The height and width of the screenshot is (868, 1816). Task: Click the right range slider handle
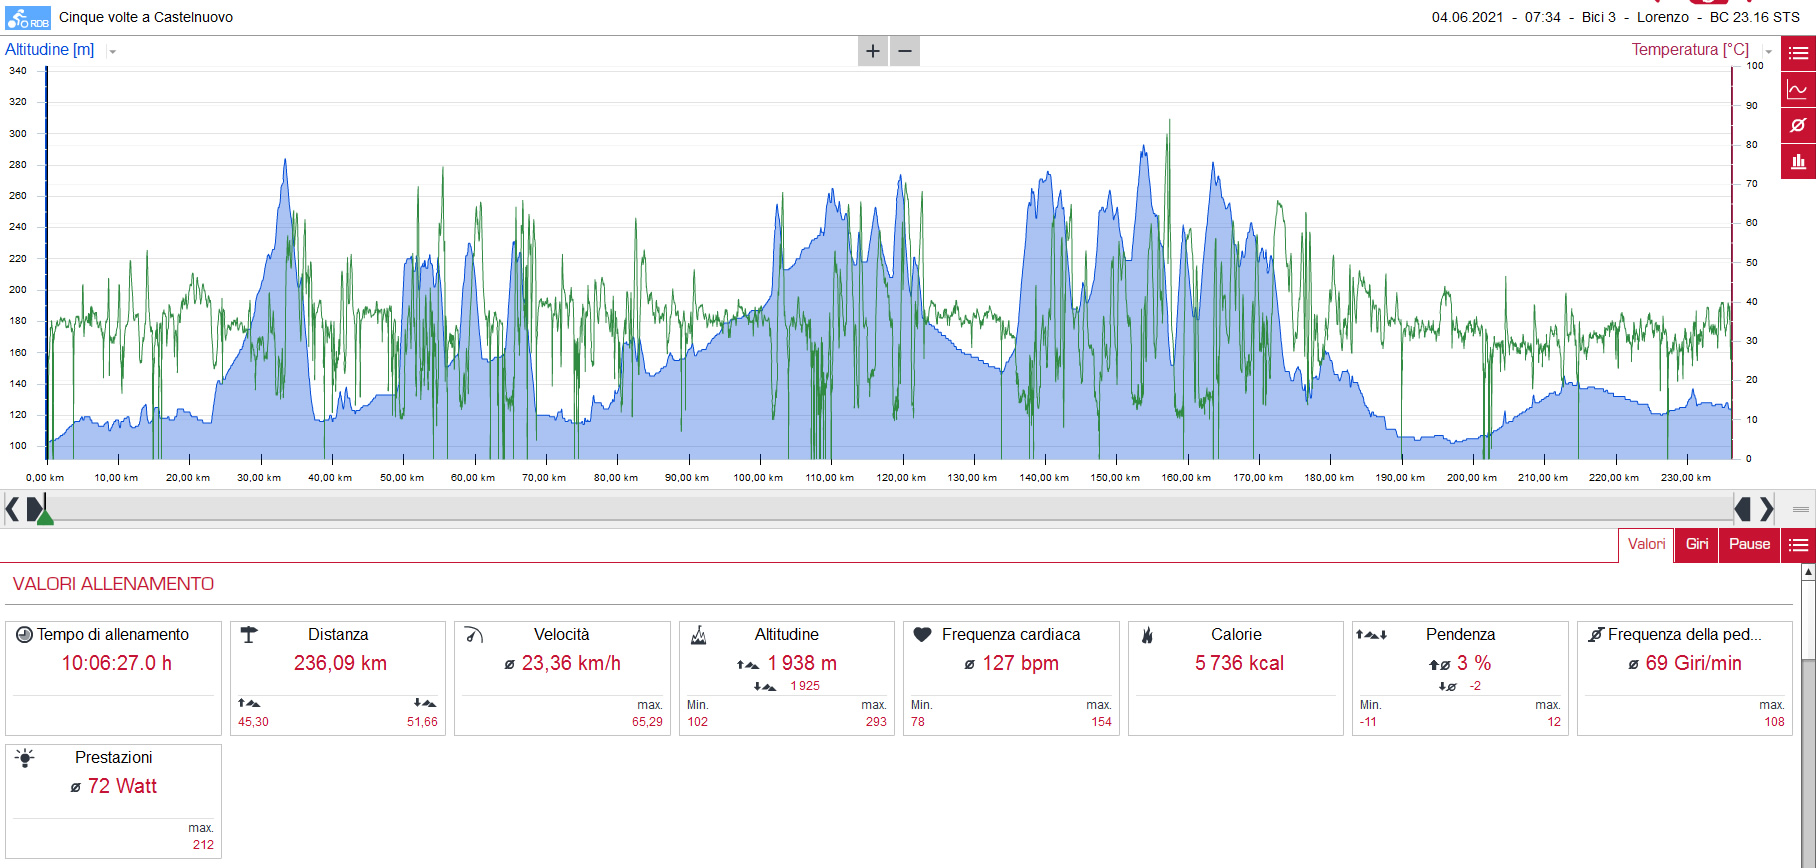tap(1743, 510)
